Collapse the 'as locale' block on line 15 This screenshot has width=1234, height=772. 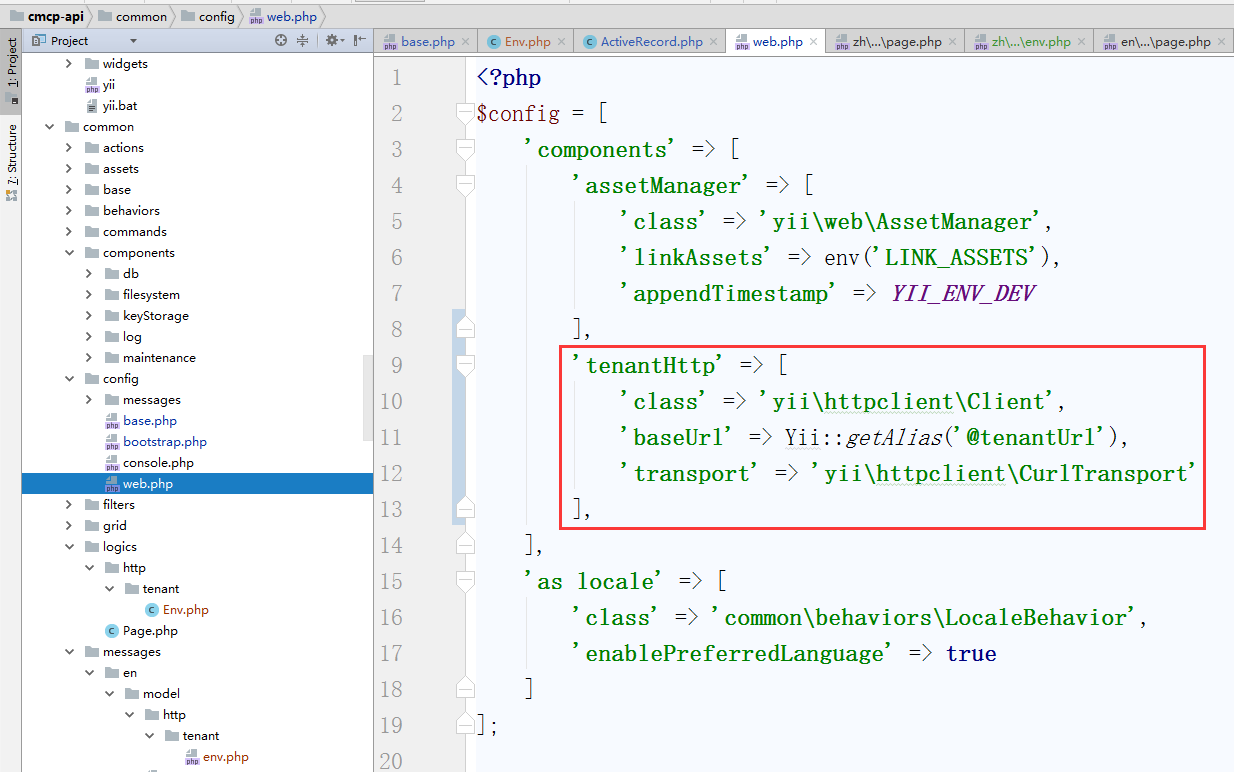pos(464,581)
